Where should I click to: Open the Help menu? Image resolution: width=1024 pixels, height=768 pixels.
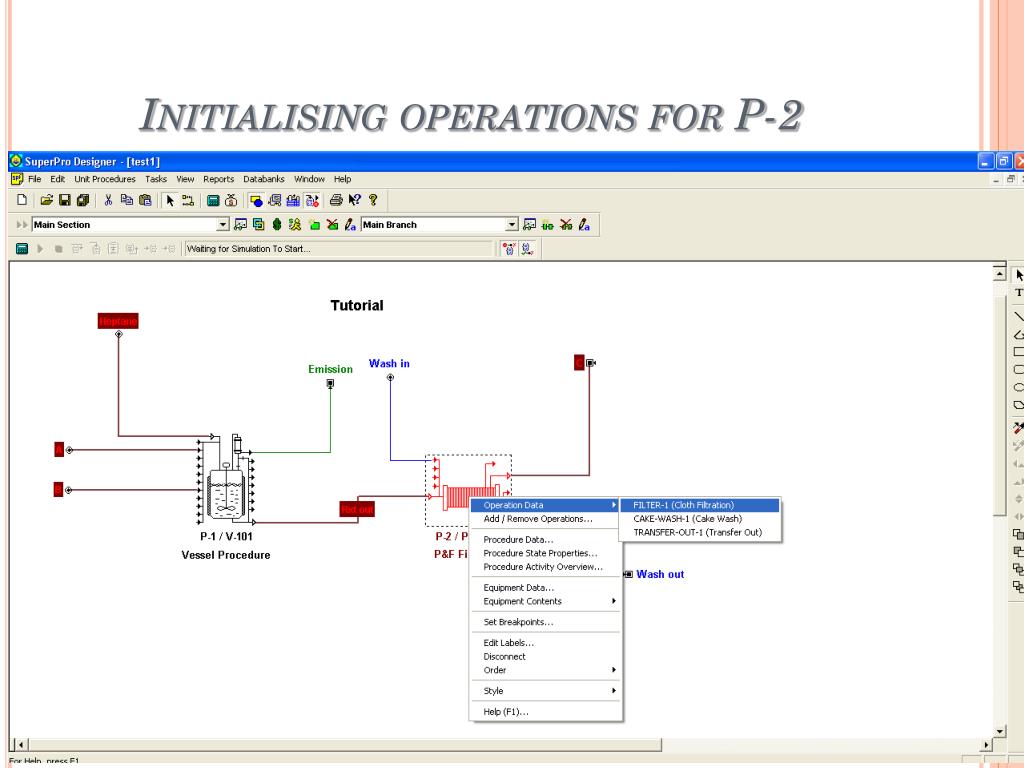point(342,179)
